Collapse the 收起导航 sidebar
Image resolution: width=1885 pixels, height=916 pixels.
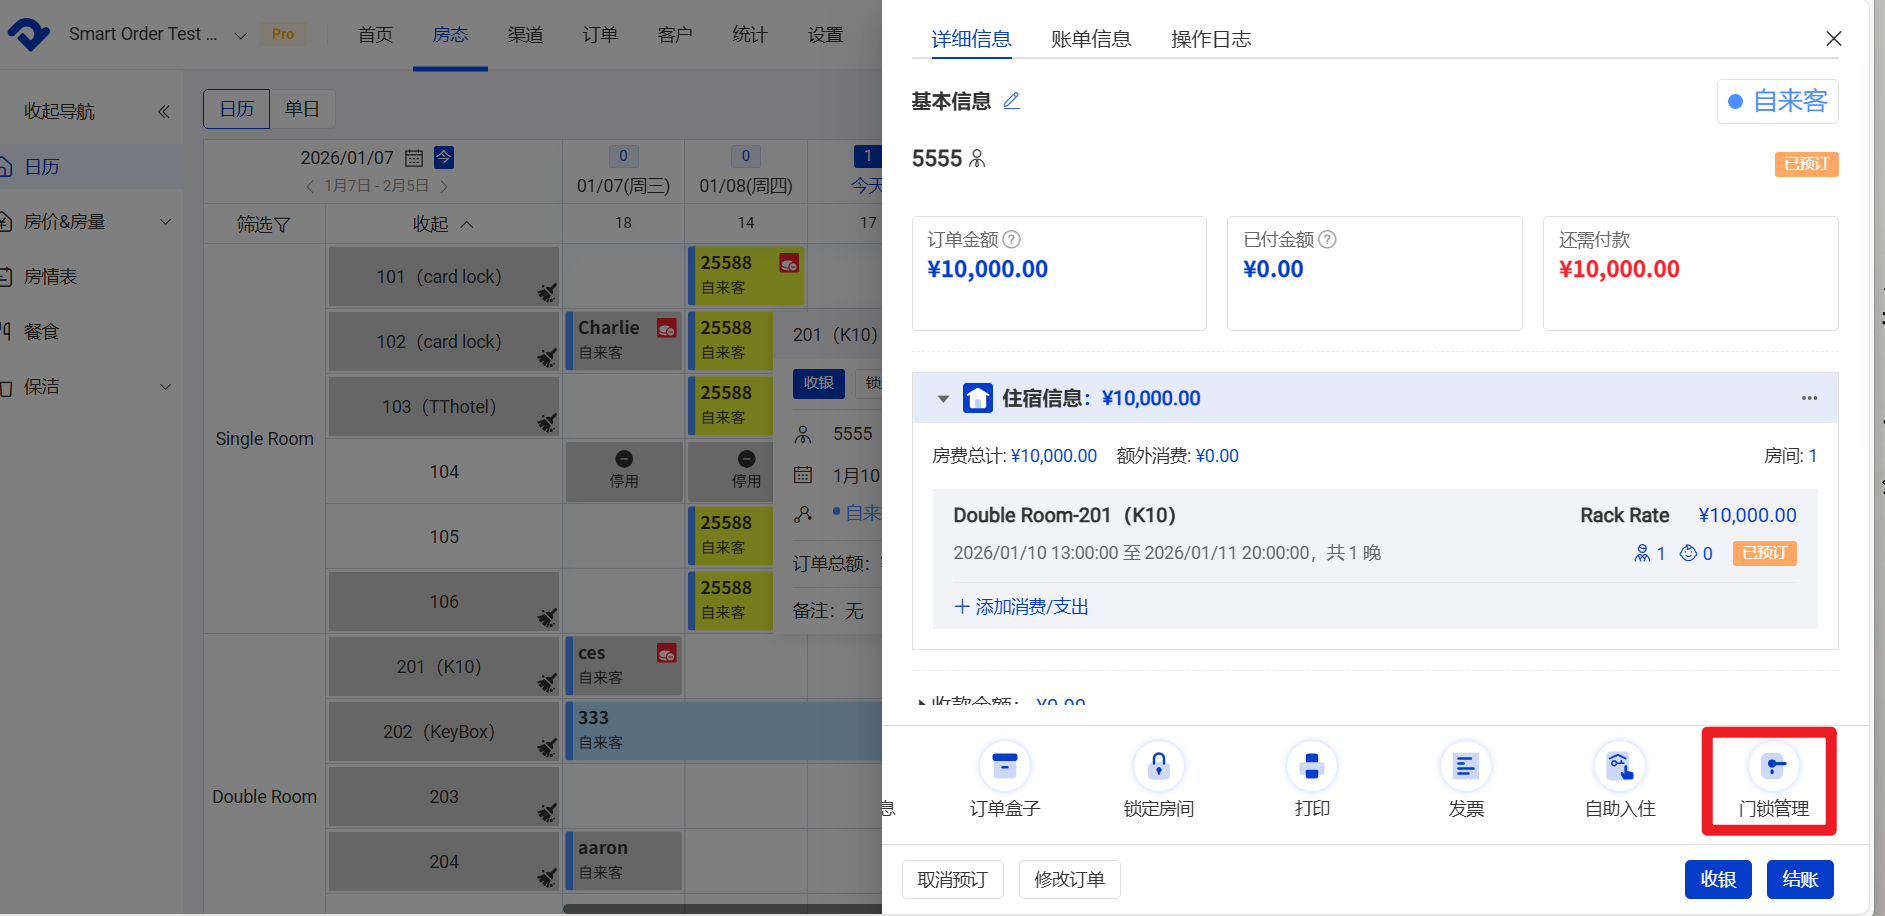tap(164, 111)
